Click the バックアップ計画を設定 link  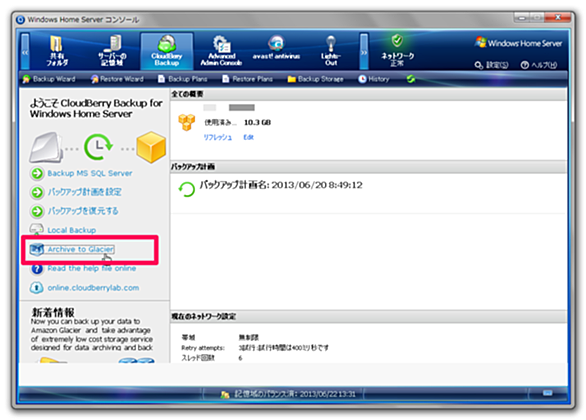tap(84, 192)
